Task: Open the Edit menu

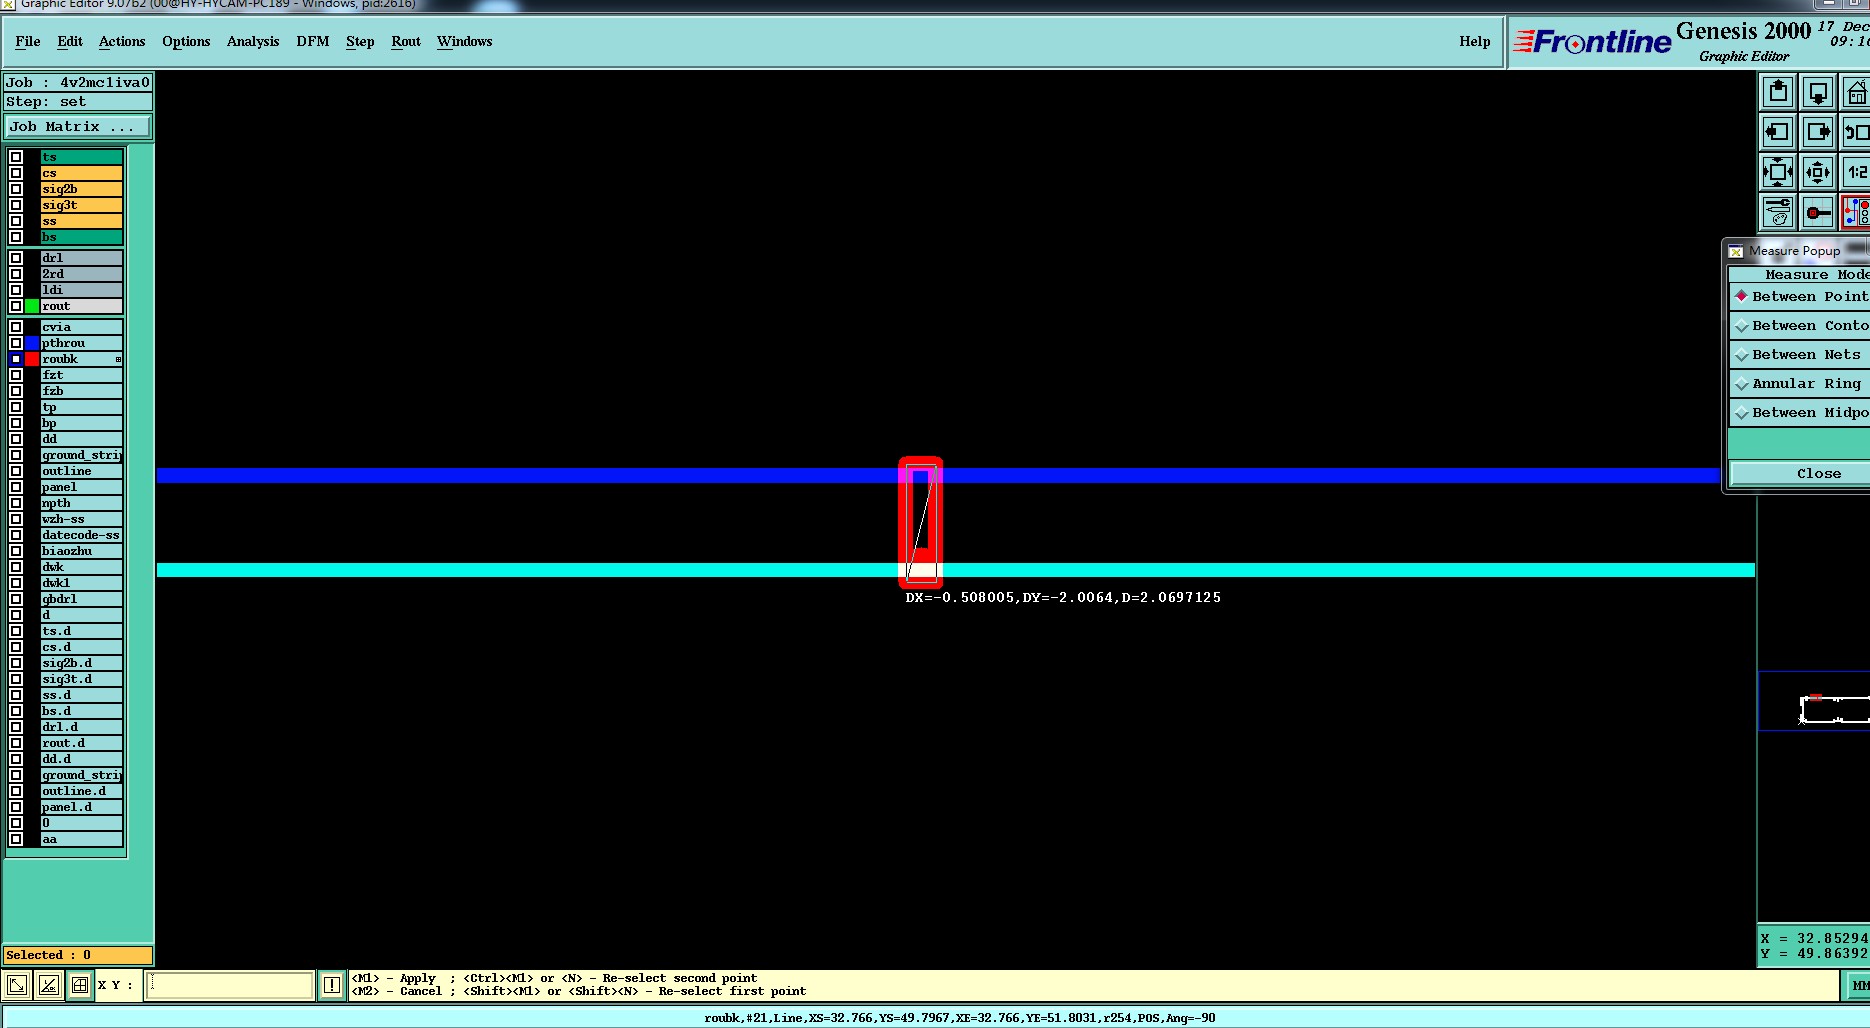Action: 70,41
